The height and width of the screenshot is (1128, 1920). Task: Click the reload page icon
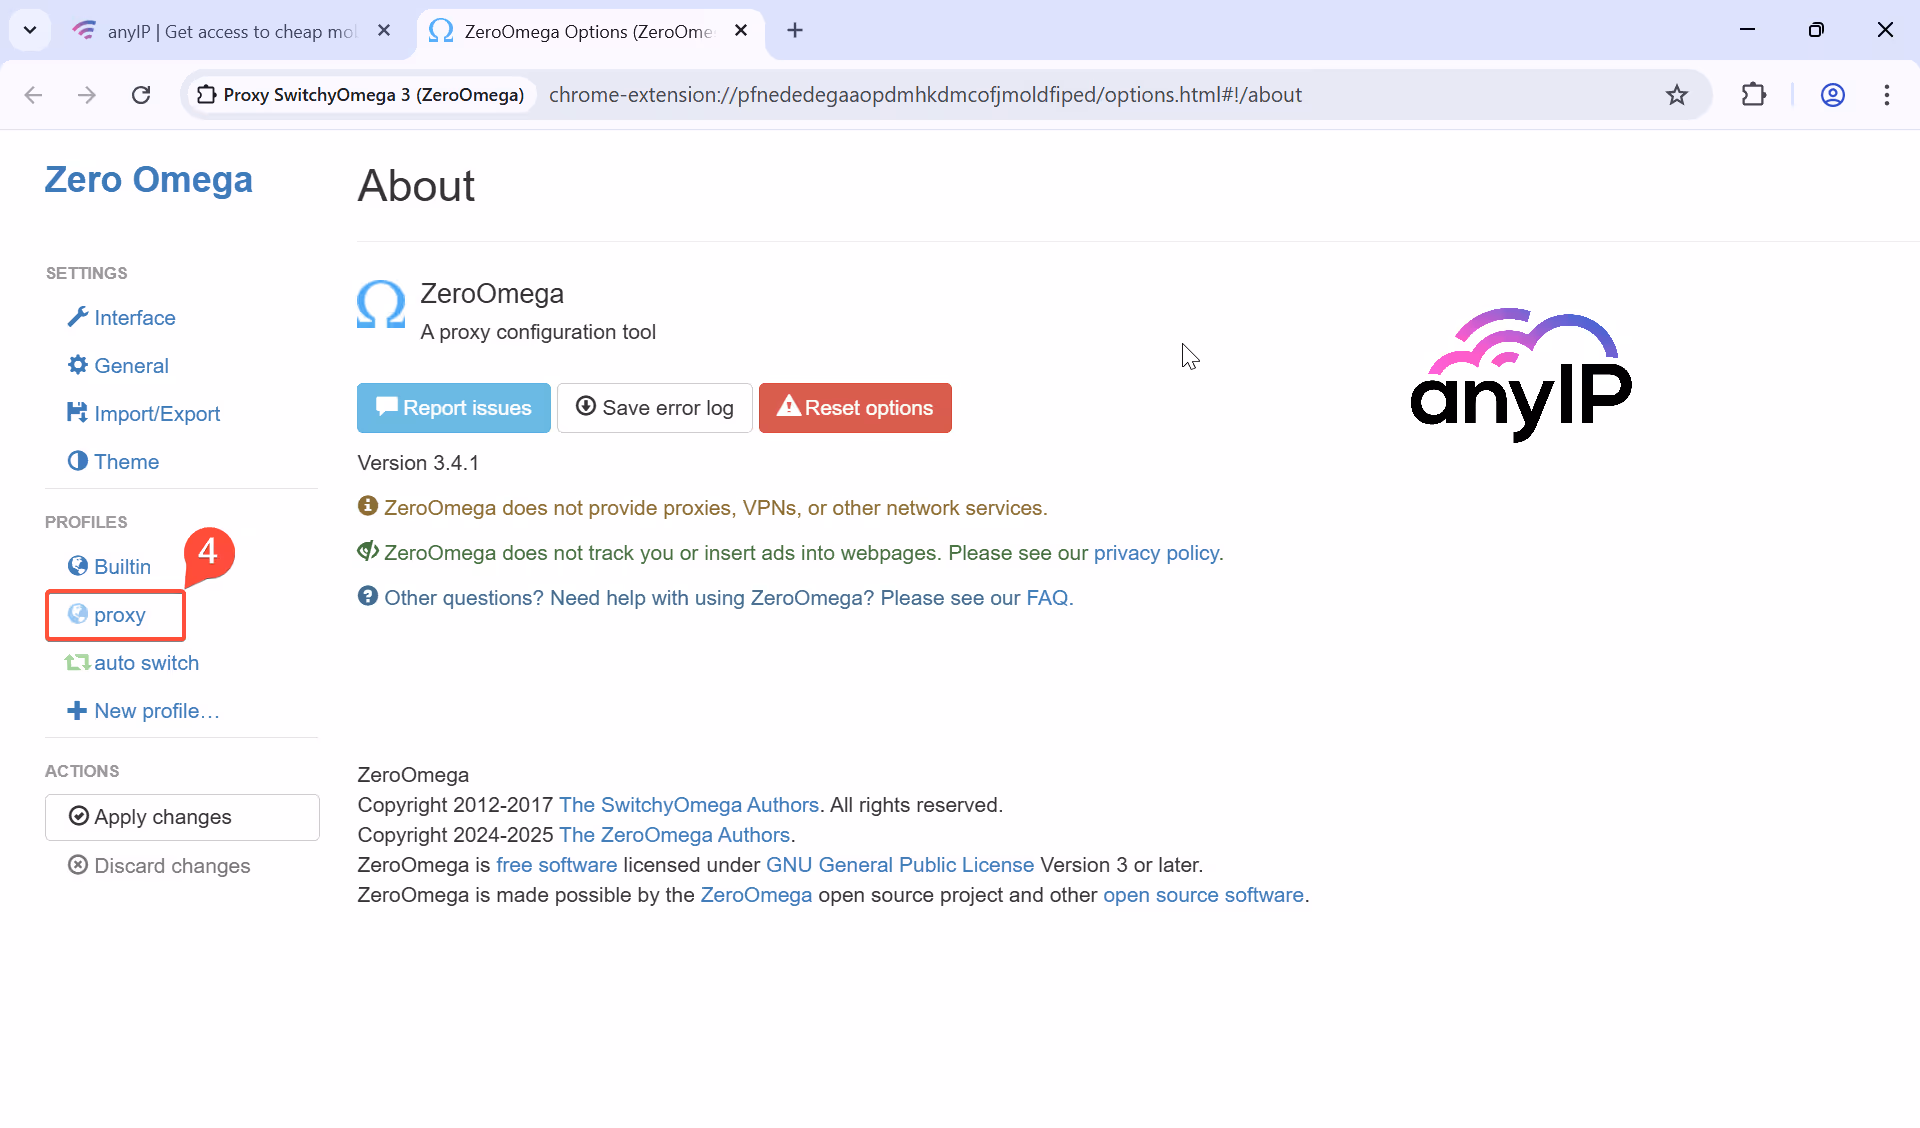point(141,94)
